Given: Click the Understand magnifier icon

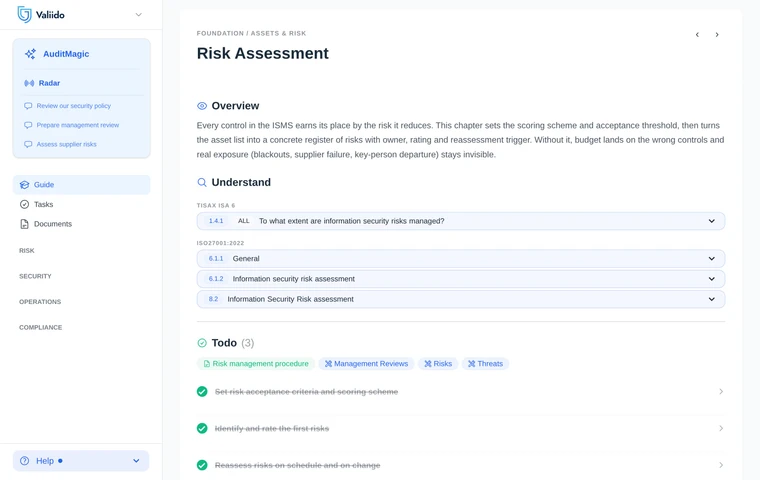Looking at the screenshot, I should pyautogui.click(x=202, y=183).
